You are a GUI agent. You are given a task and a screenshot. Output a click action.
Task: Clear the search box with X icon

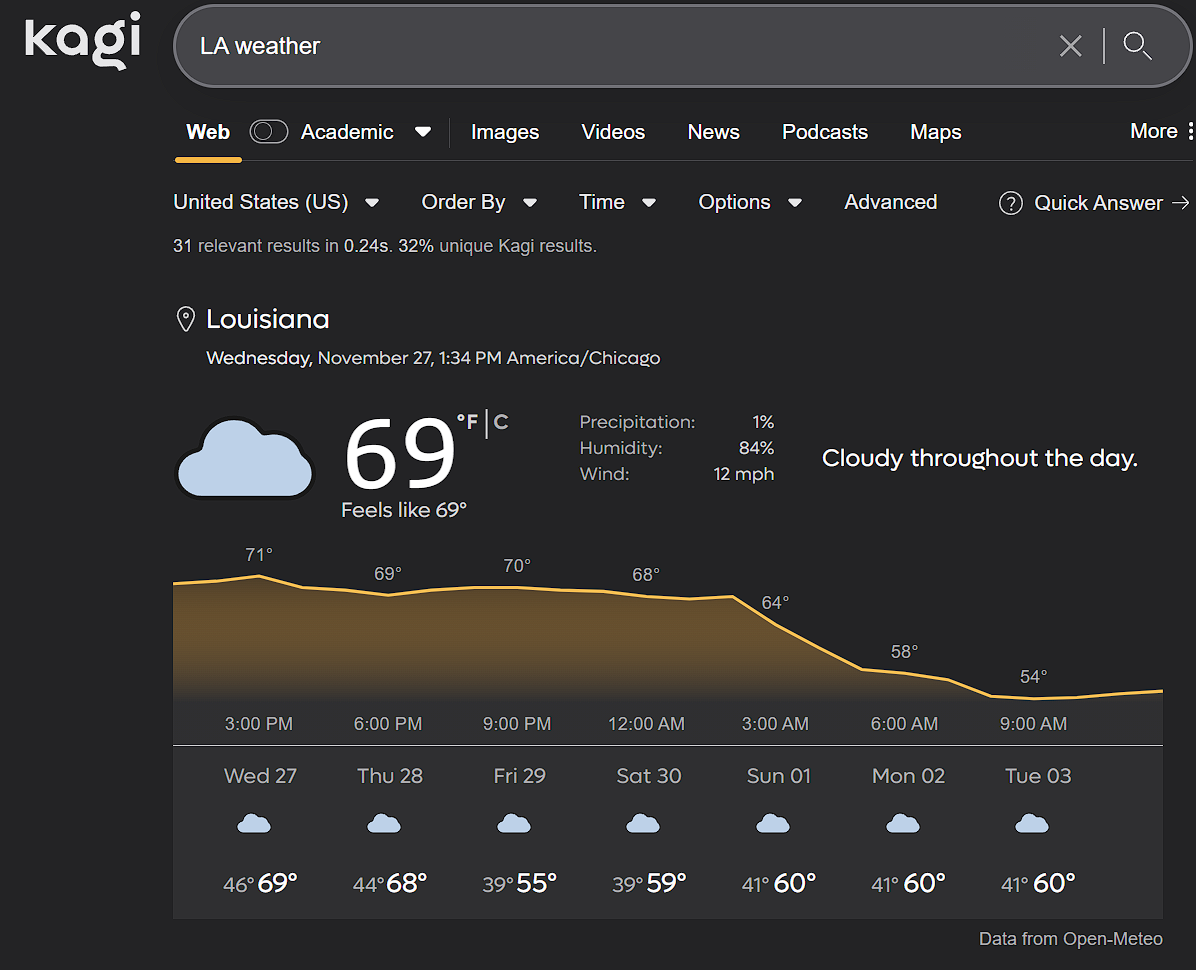coord(1070,46)
